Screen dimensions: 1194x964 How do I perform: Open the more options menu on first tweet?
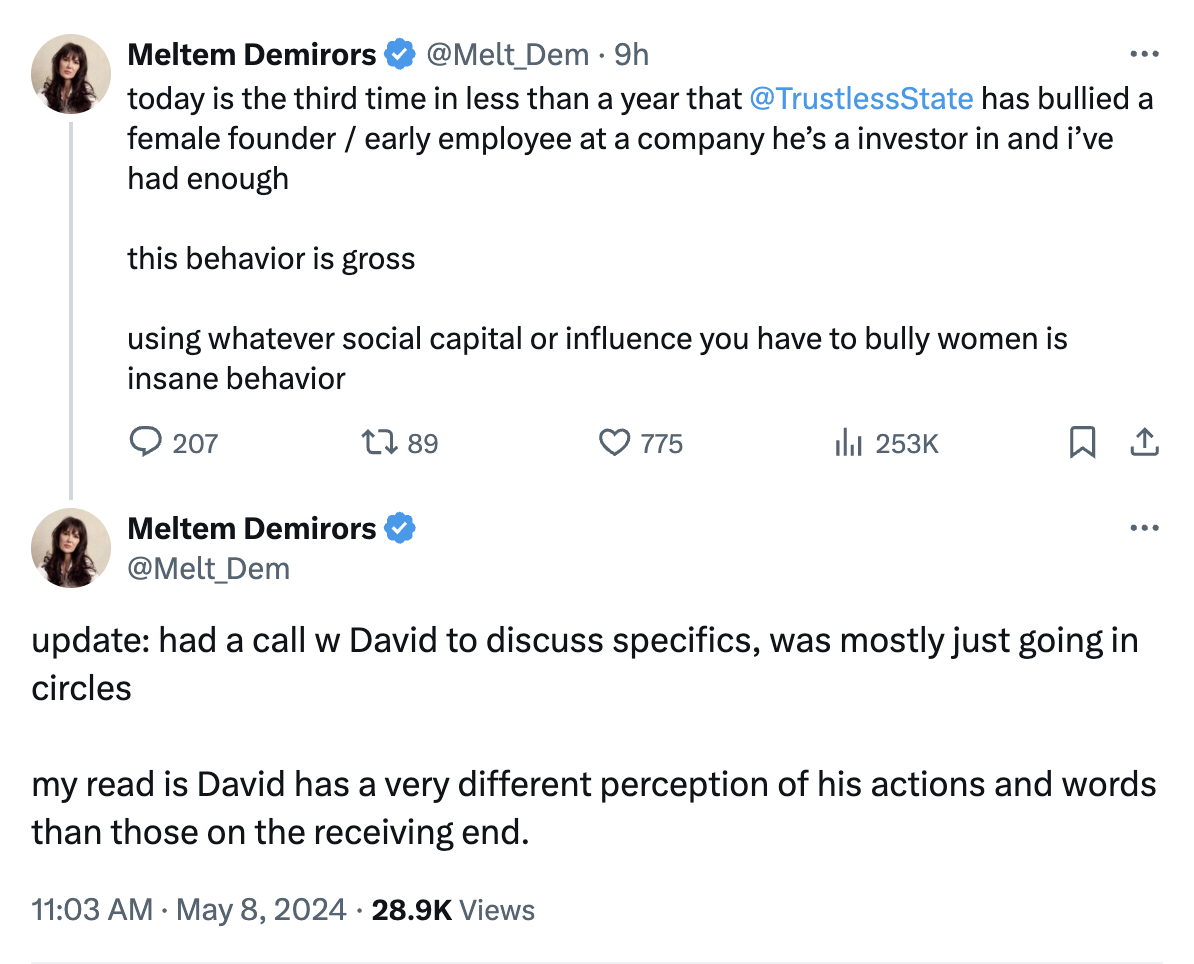click(1144, 54)
